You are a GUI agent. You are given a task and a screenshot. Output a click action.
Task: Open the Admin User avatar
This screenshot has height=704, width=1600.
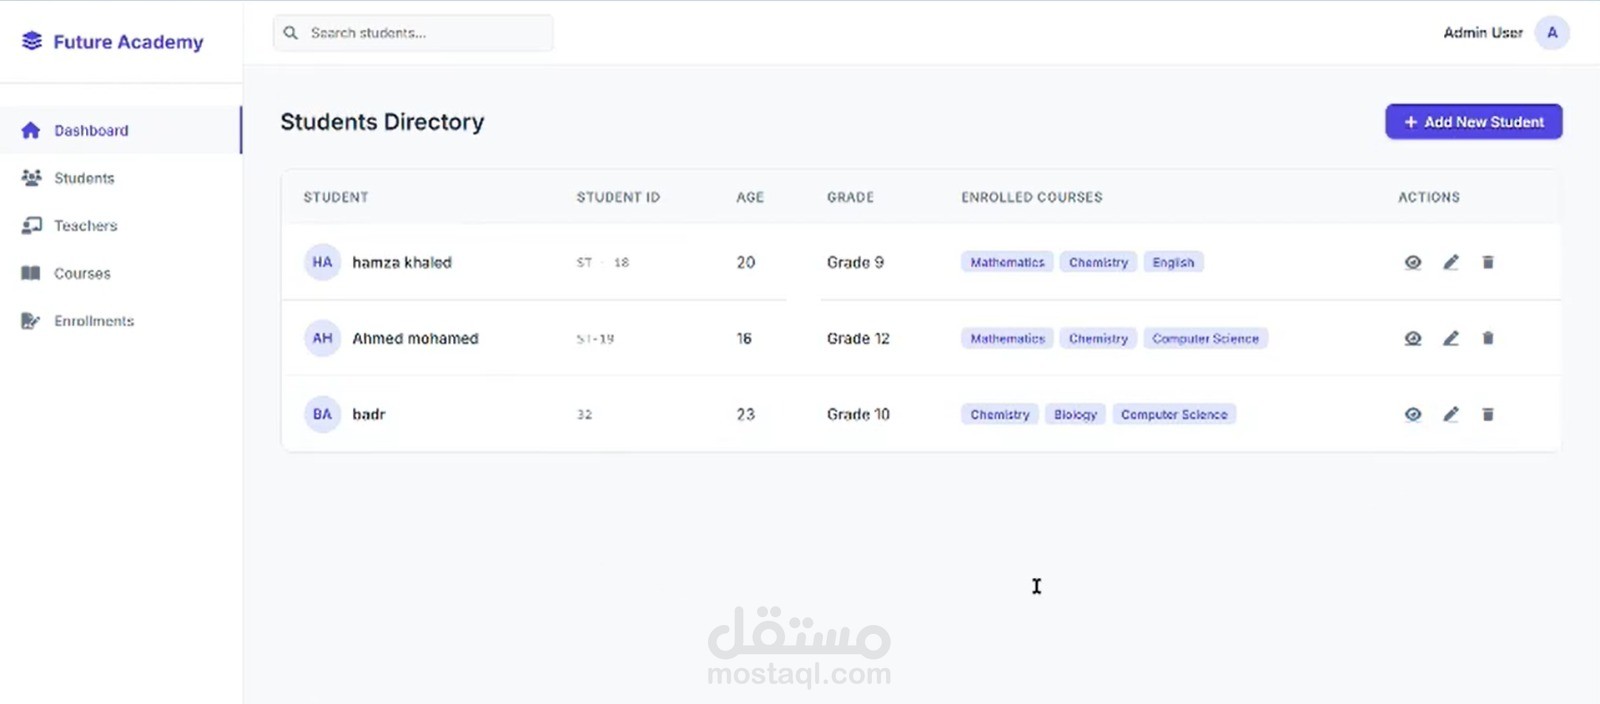[x=1552, y=33]
